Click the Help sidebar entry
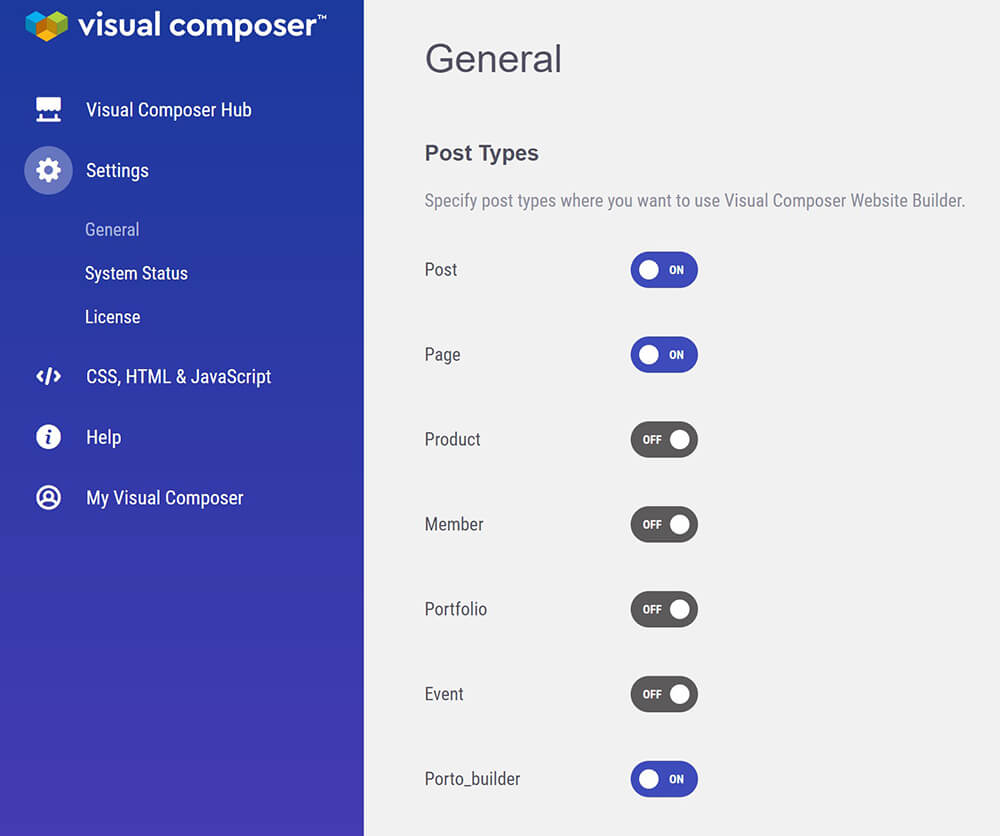This screenshot has width=1000, height=836. [x=103, y=437]
